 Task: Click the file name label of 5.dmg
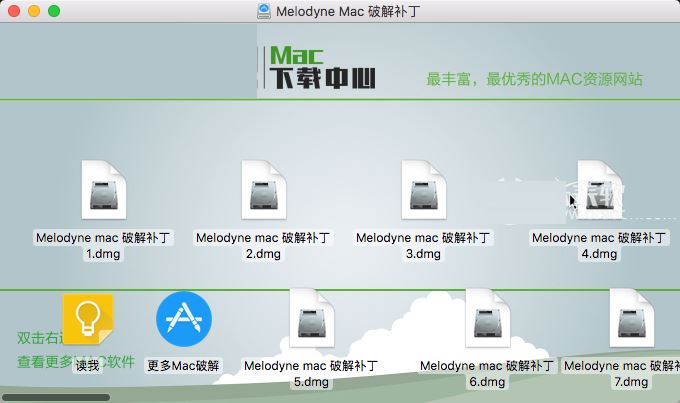pyautogui.click(x=311, y=374)
